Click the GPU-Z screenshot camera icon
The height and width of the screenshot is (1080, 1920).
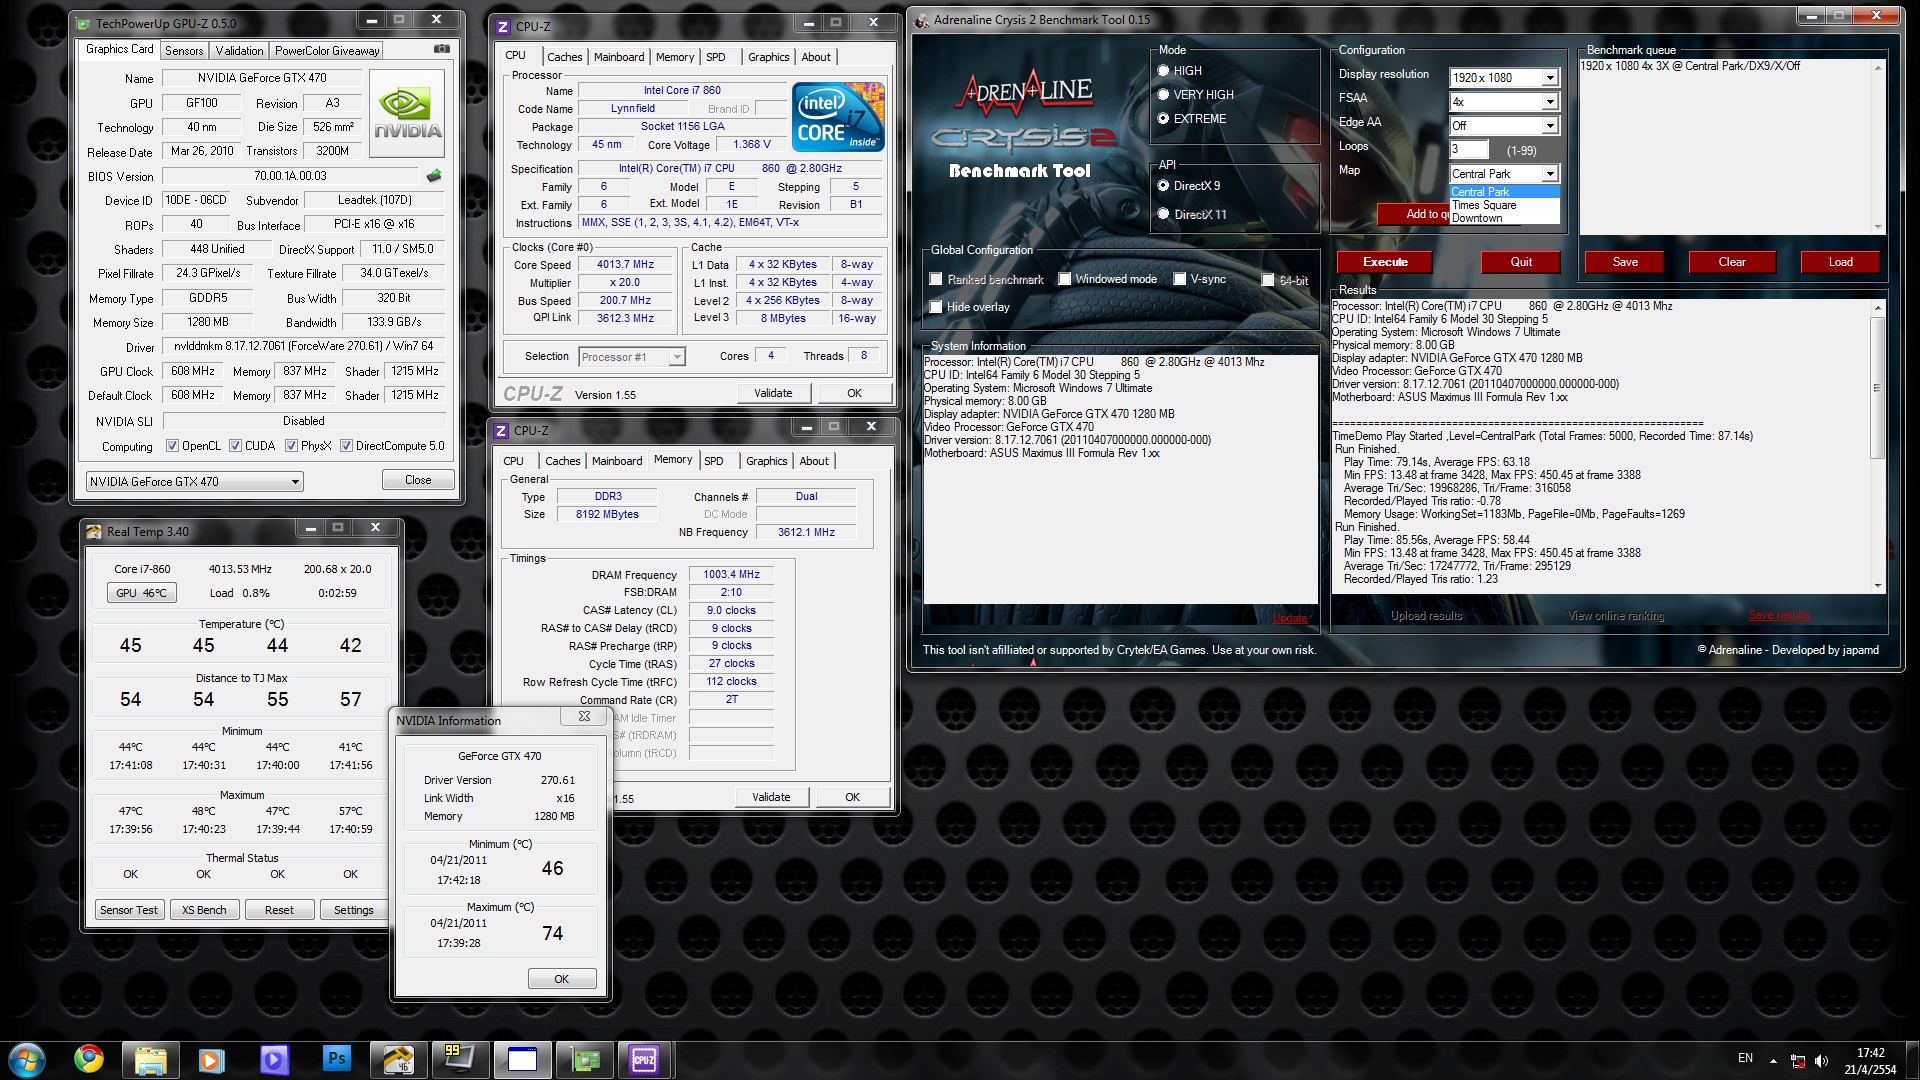click(441, 49)
